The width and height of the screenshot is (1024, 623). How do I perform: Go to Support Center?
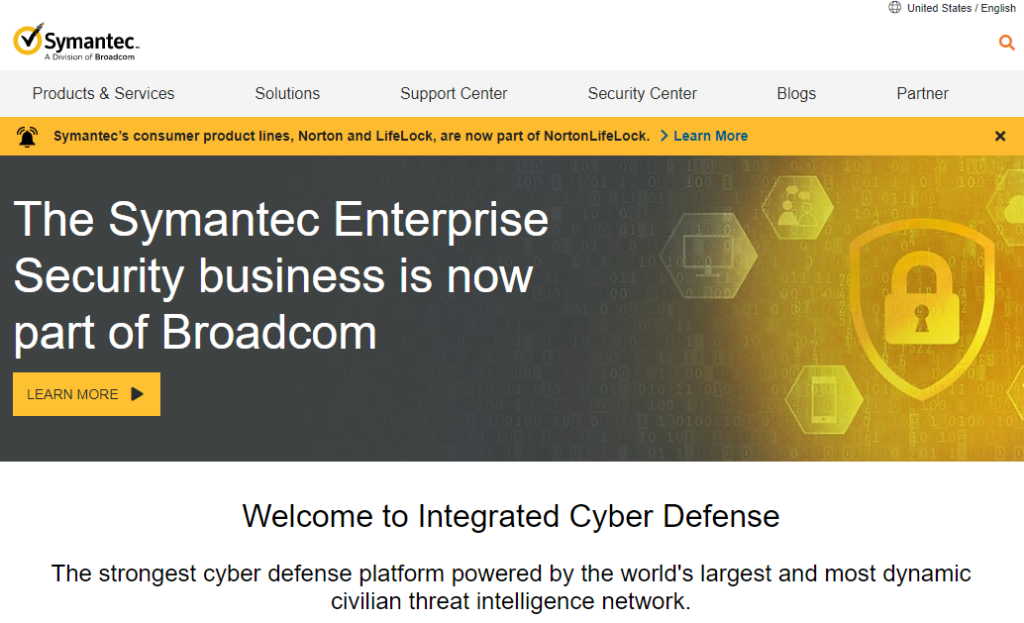pos(453,94)
